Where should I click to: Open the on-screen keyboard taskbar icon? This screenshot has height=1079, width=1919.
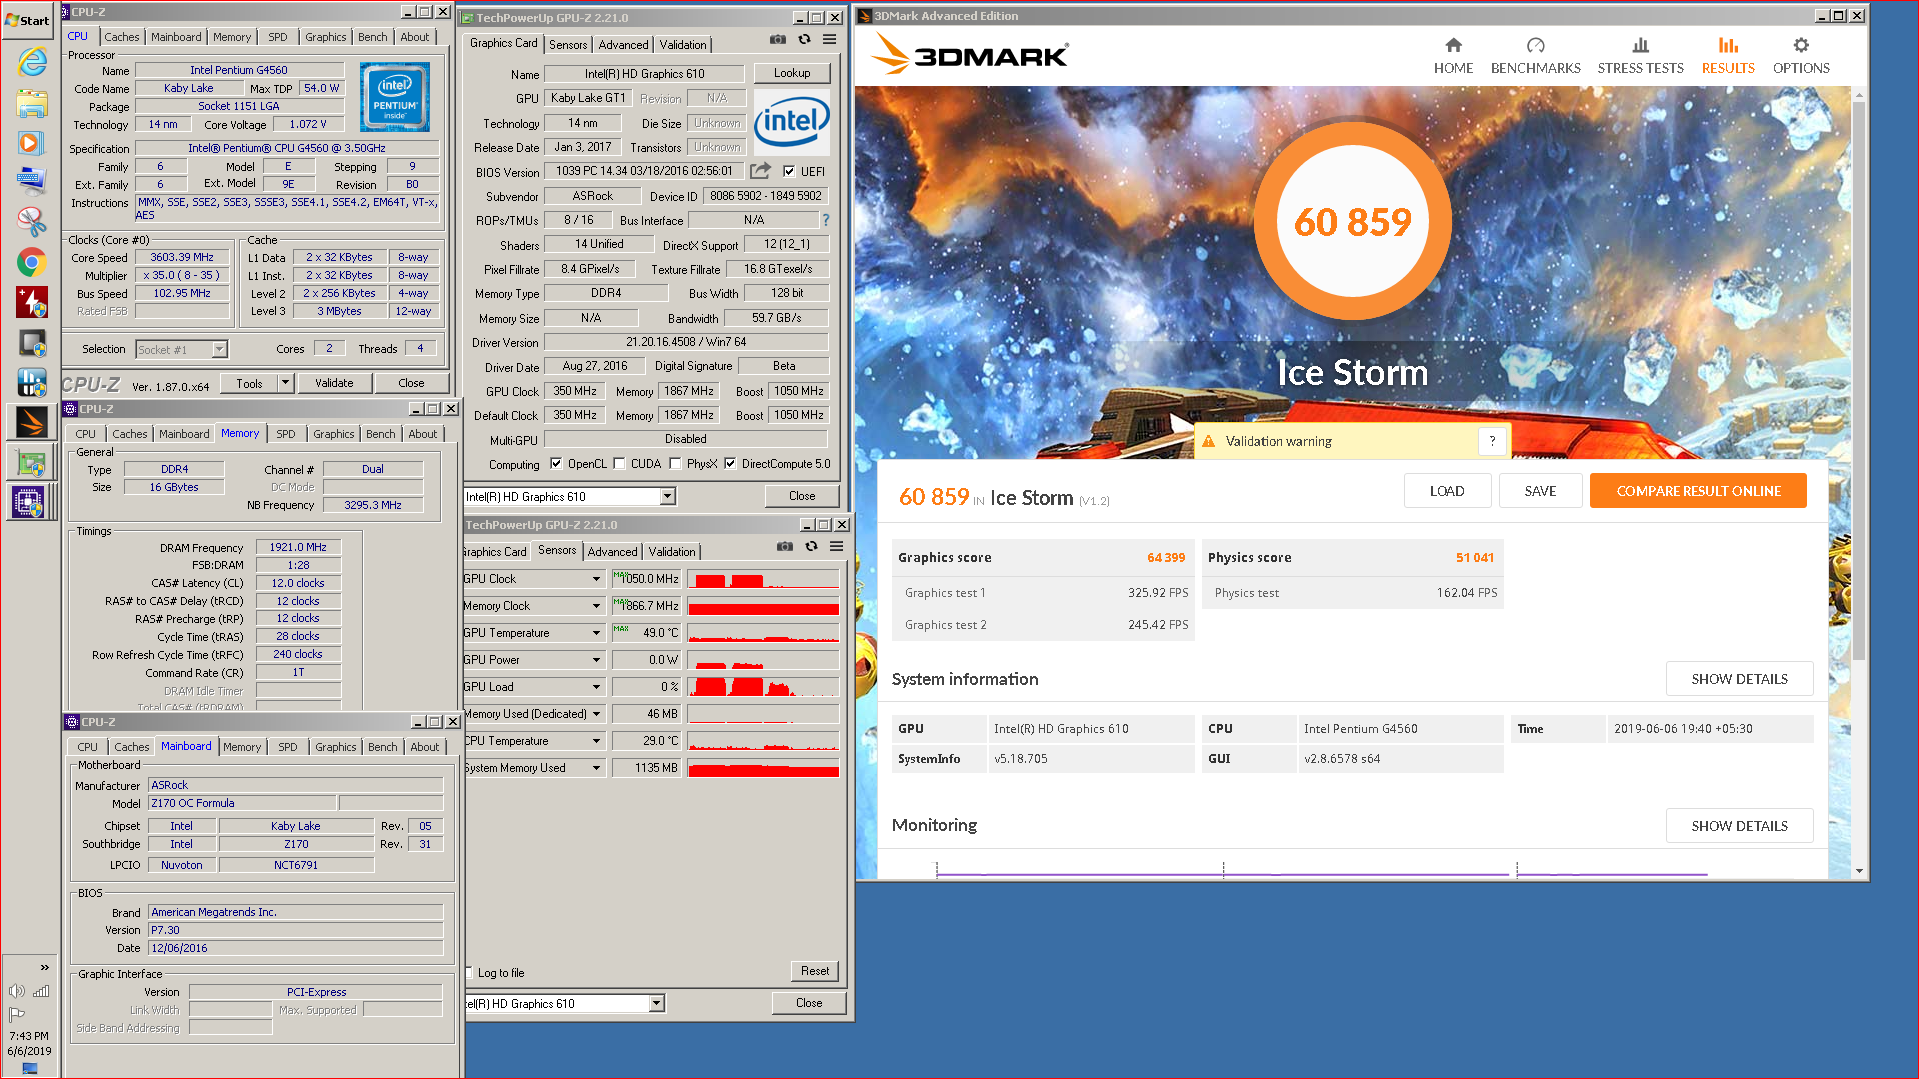click(32, 181)
